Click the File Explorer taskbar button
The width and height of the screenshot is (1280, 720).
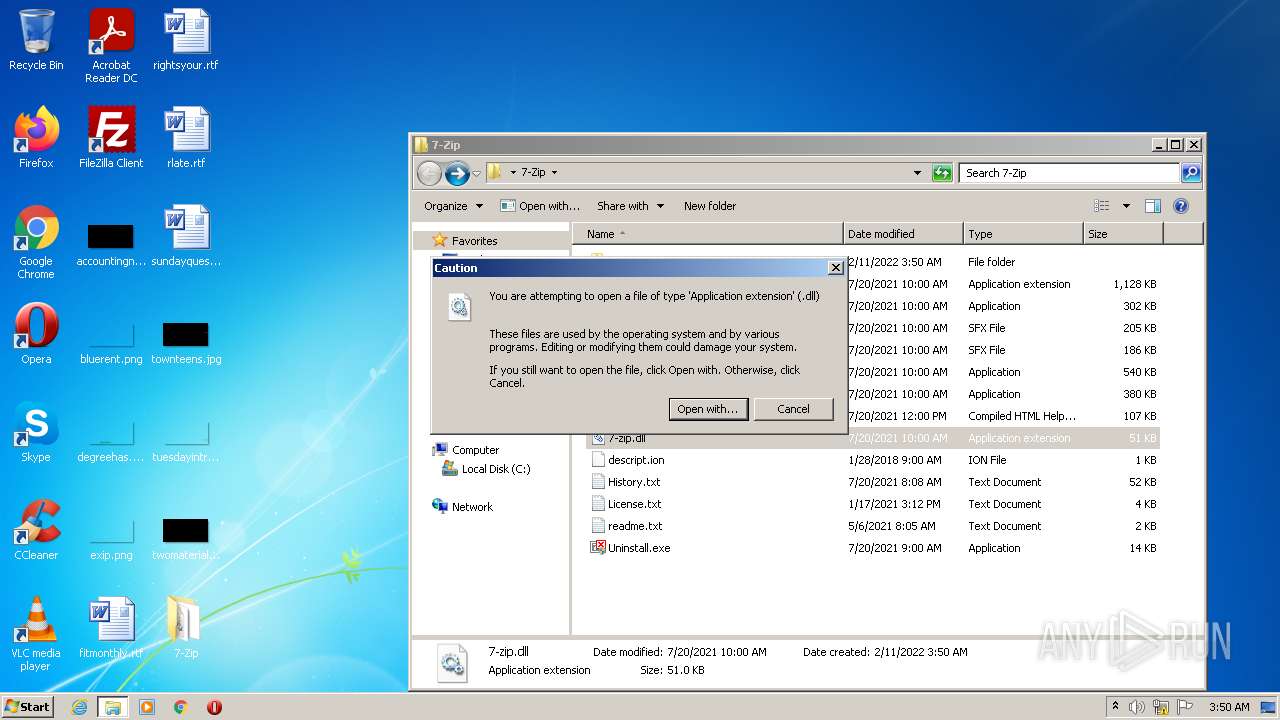113,707
